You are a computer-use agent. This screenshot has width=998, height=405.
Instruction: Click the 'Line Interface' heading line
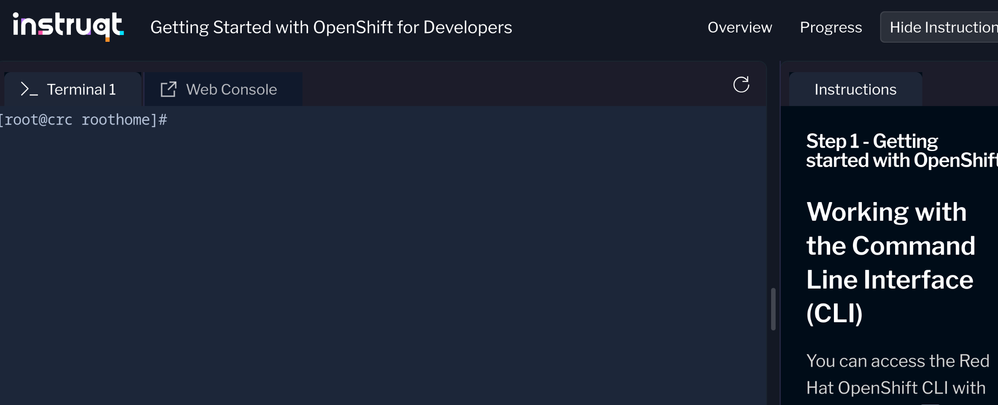pos(890,280)
